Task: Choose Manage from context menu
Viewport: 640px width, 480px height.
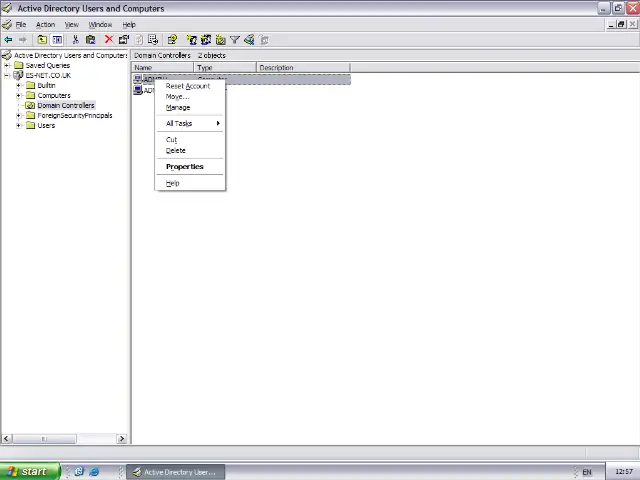Action: [x=190, y=107]
